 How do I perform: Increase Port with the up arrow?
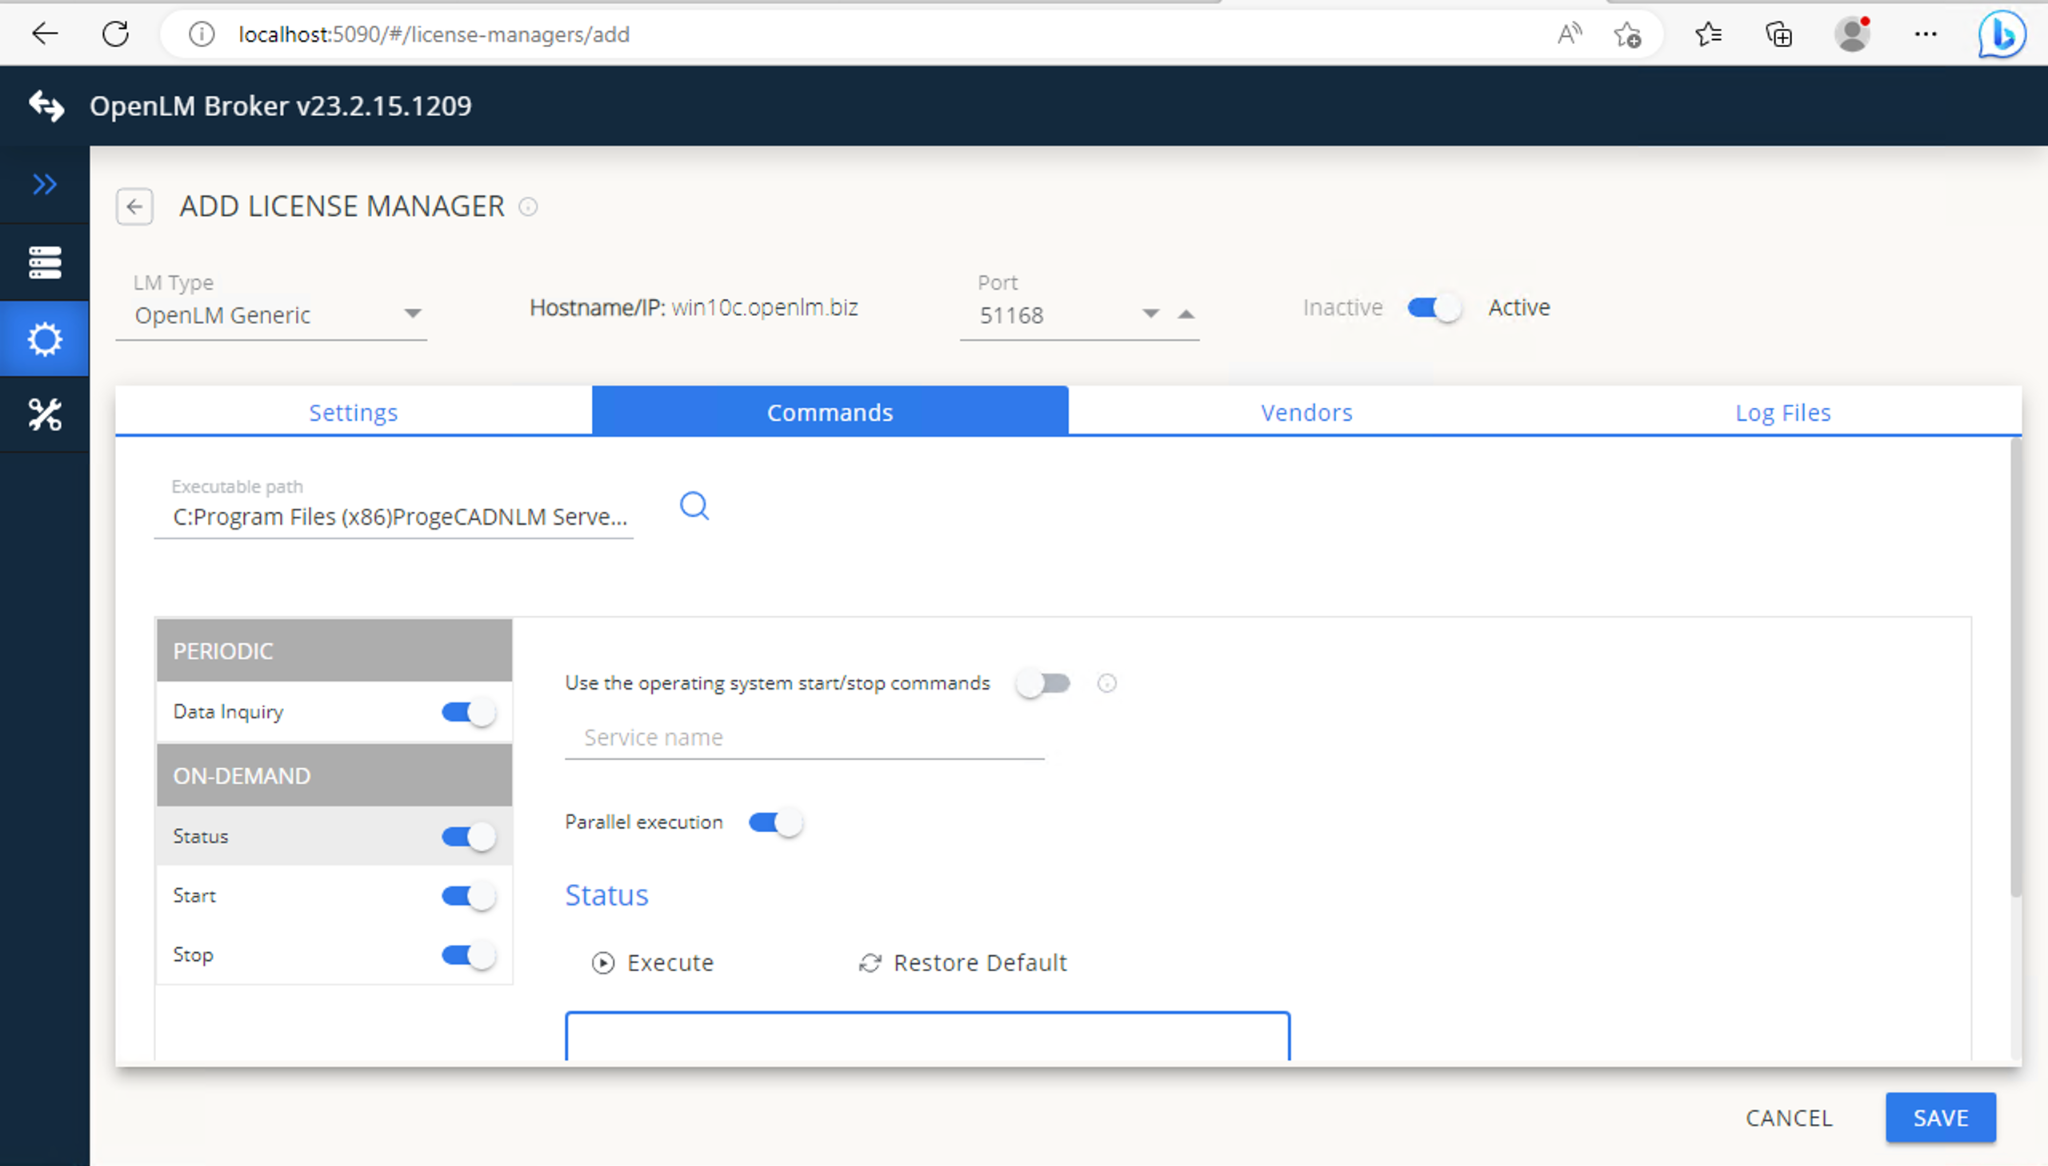point(1186,313)
